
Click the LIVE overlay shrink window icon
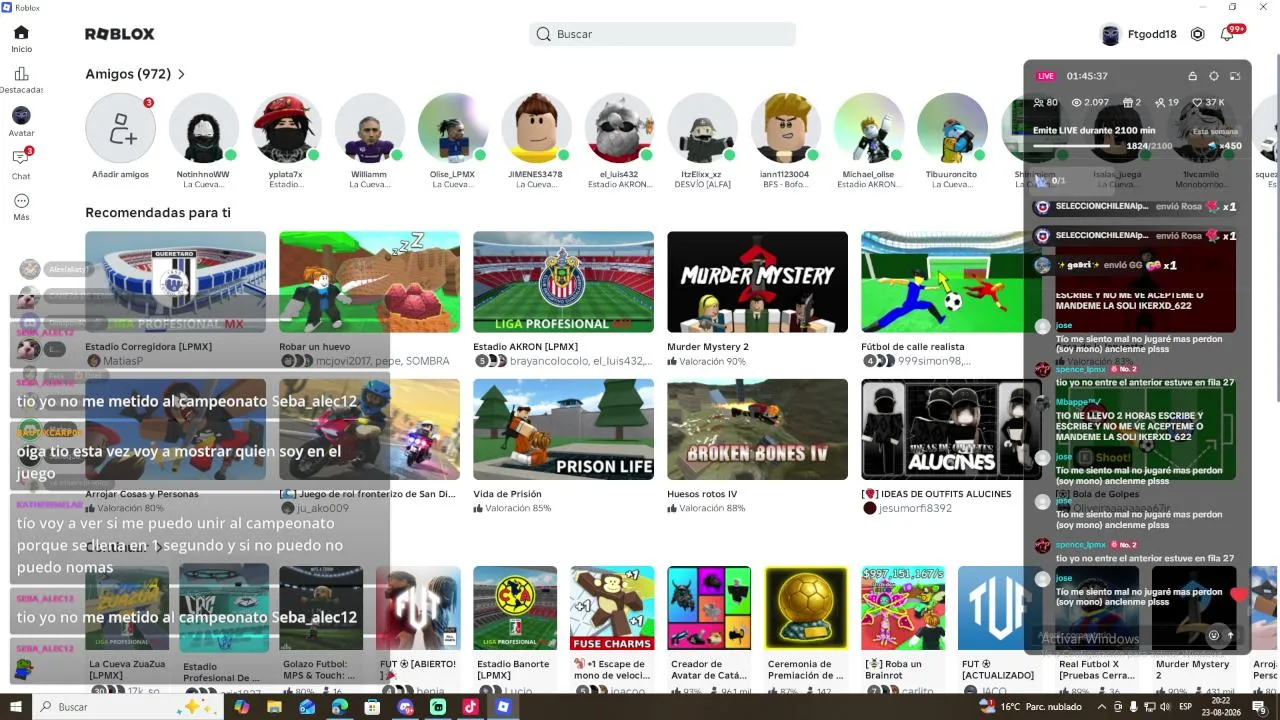(1235, 76)
